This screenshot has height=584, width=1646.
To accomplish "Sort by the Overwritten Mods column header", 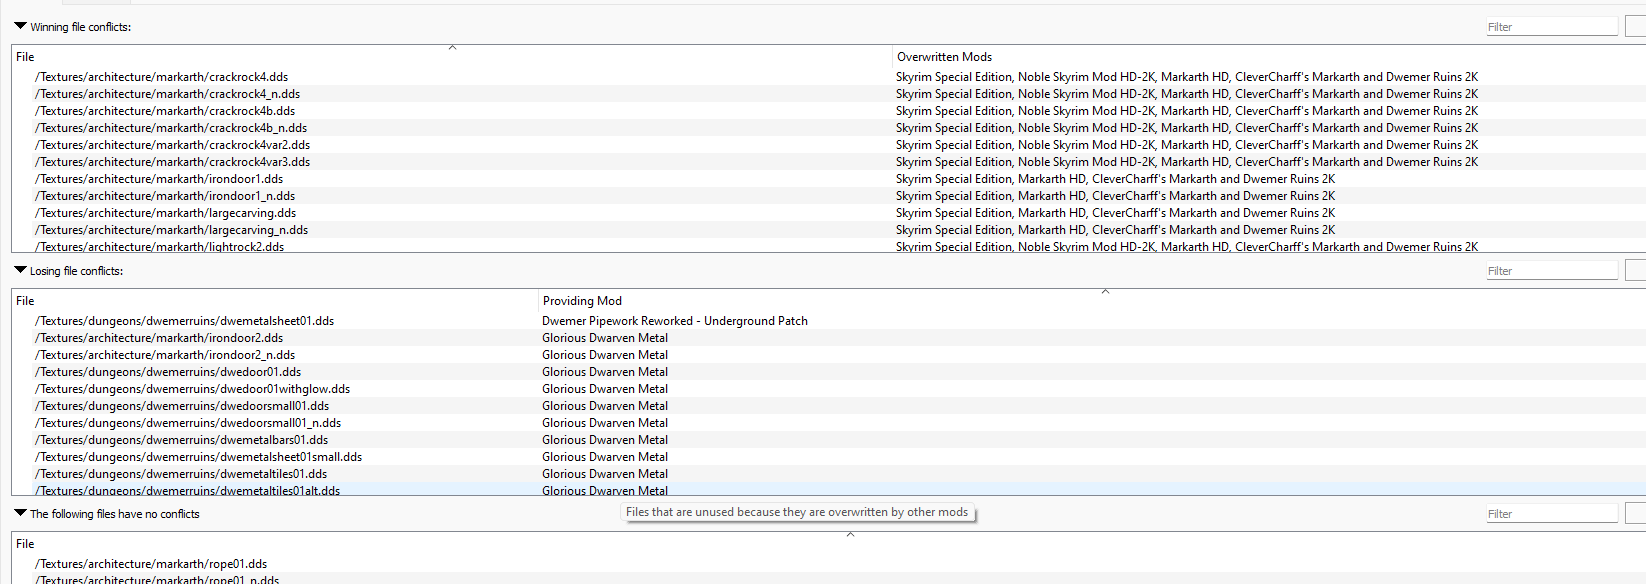I will click(1269, 57).
